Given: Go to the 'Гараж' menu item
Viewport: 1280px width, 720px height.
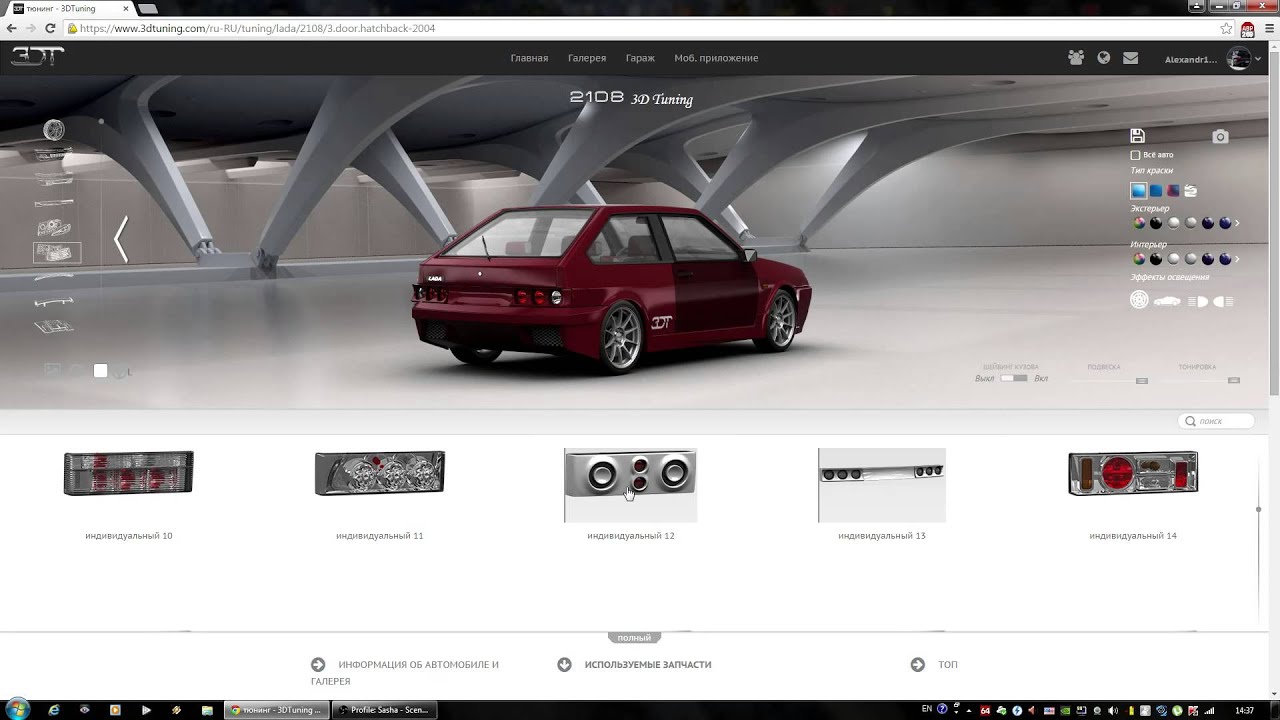Looking at the screenshot, I should point(640,58).
